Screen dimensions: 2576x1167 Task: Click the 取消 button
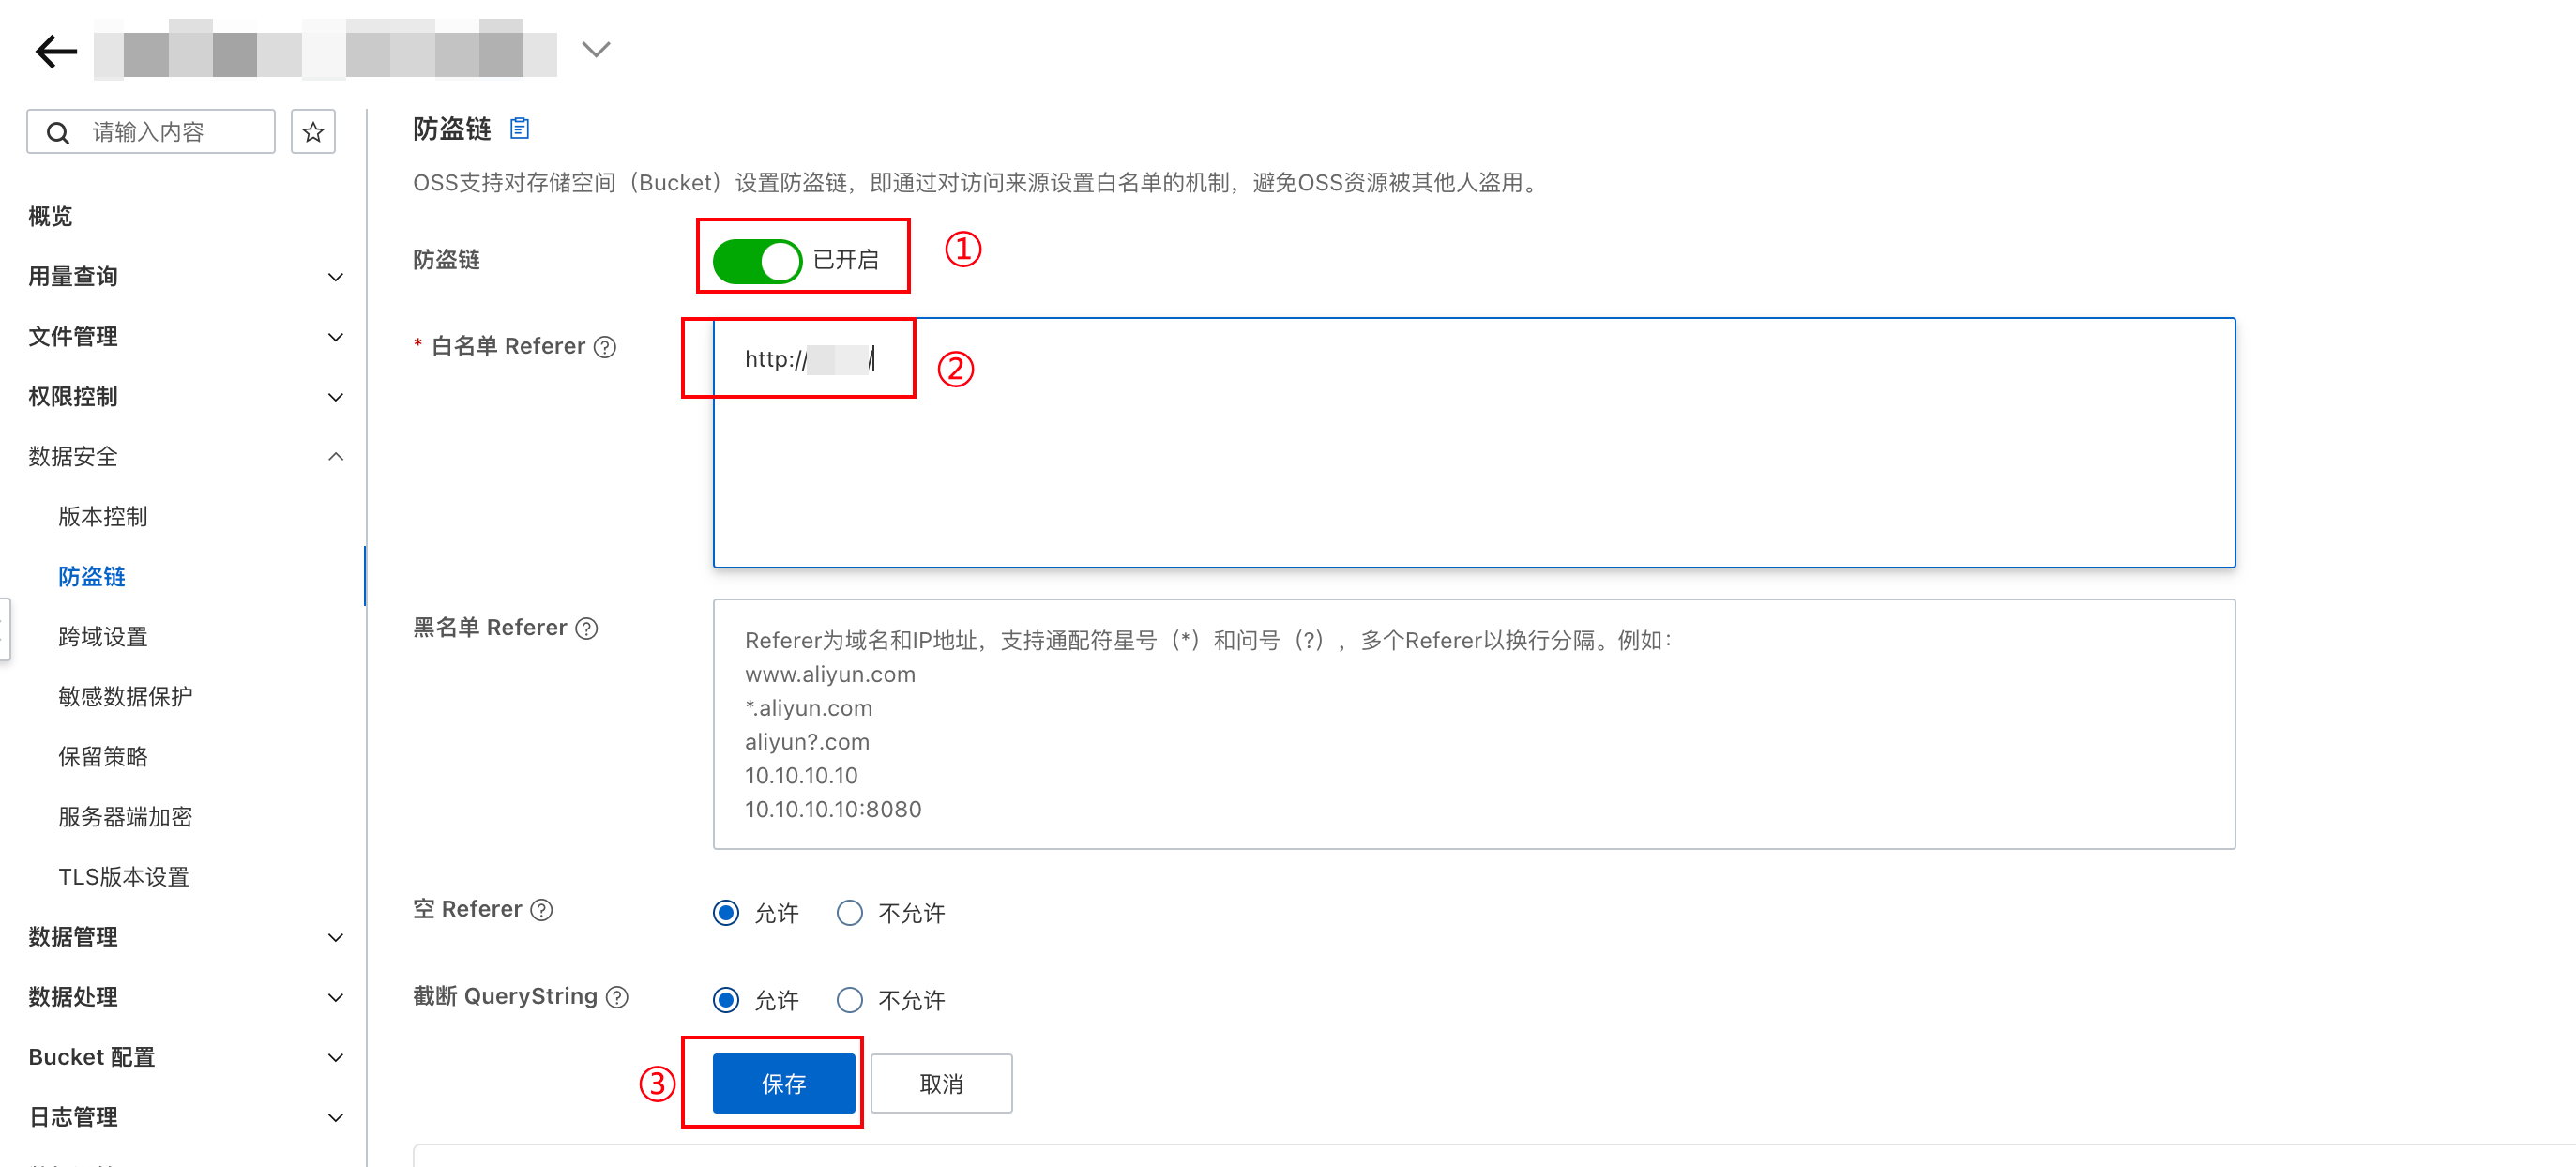click(x=940, y=1083)
